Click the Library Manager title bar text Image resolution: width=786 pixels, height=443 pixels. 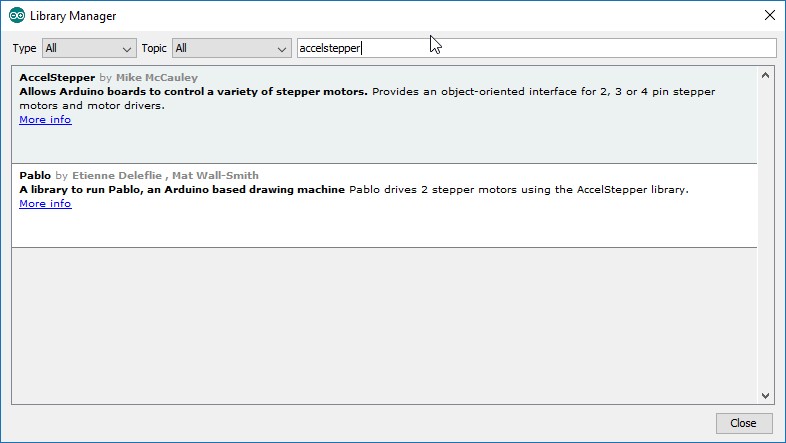[x=73, y=16]
